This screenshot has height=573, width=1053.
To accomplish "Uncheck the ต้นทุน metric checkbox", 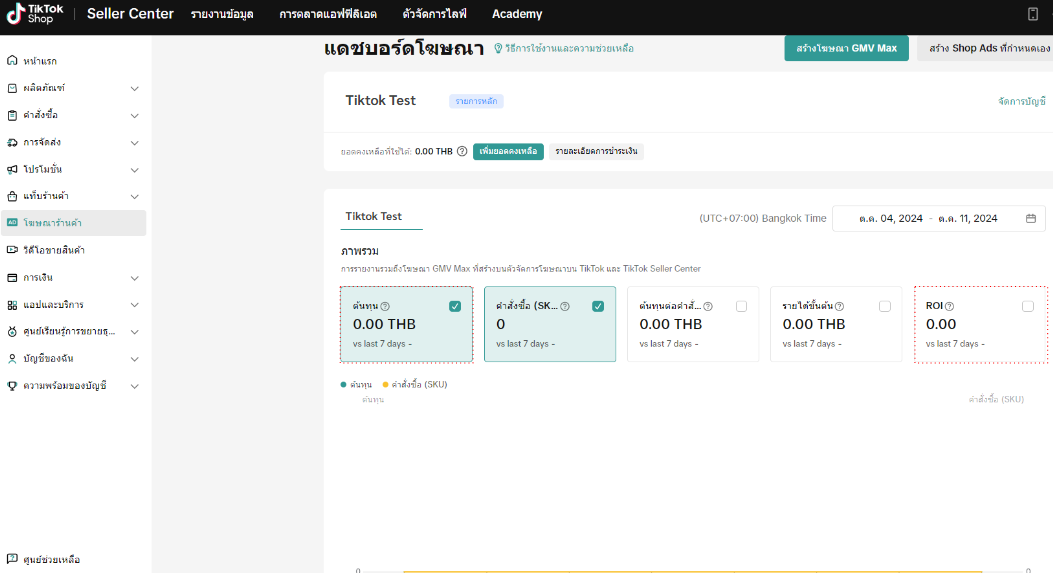I will click(455, 306).
